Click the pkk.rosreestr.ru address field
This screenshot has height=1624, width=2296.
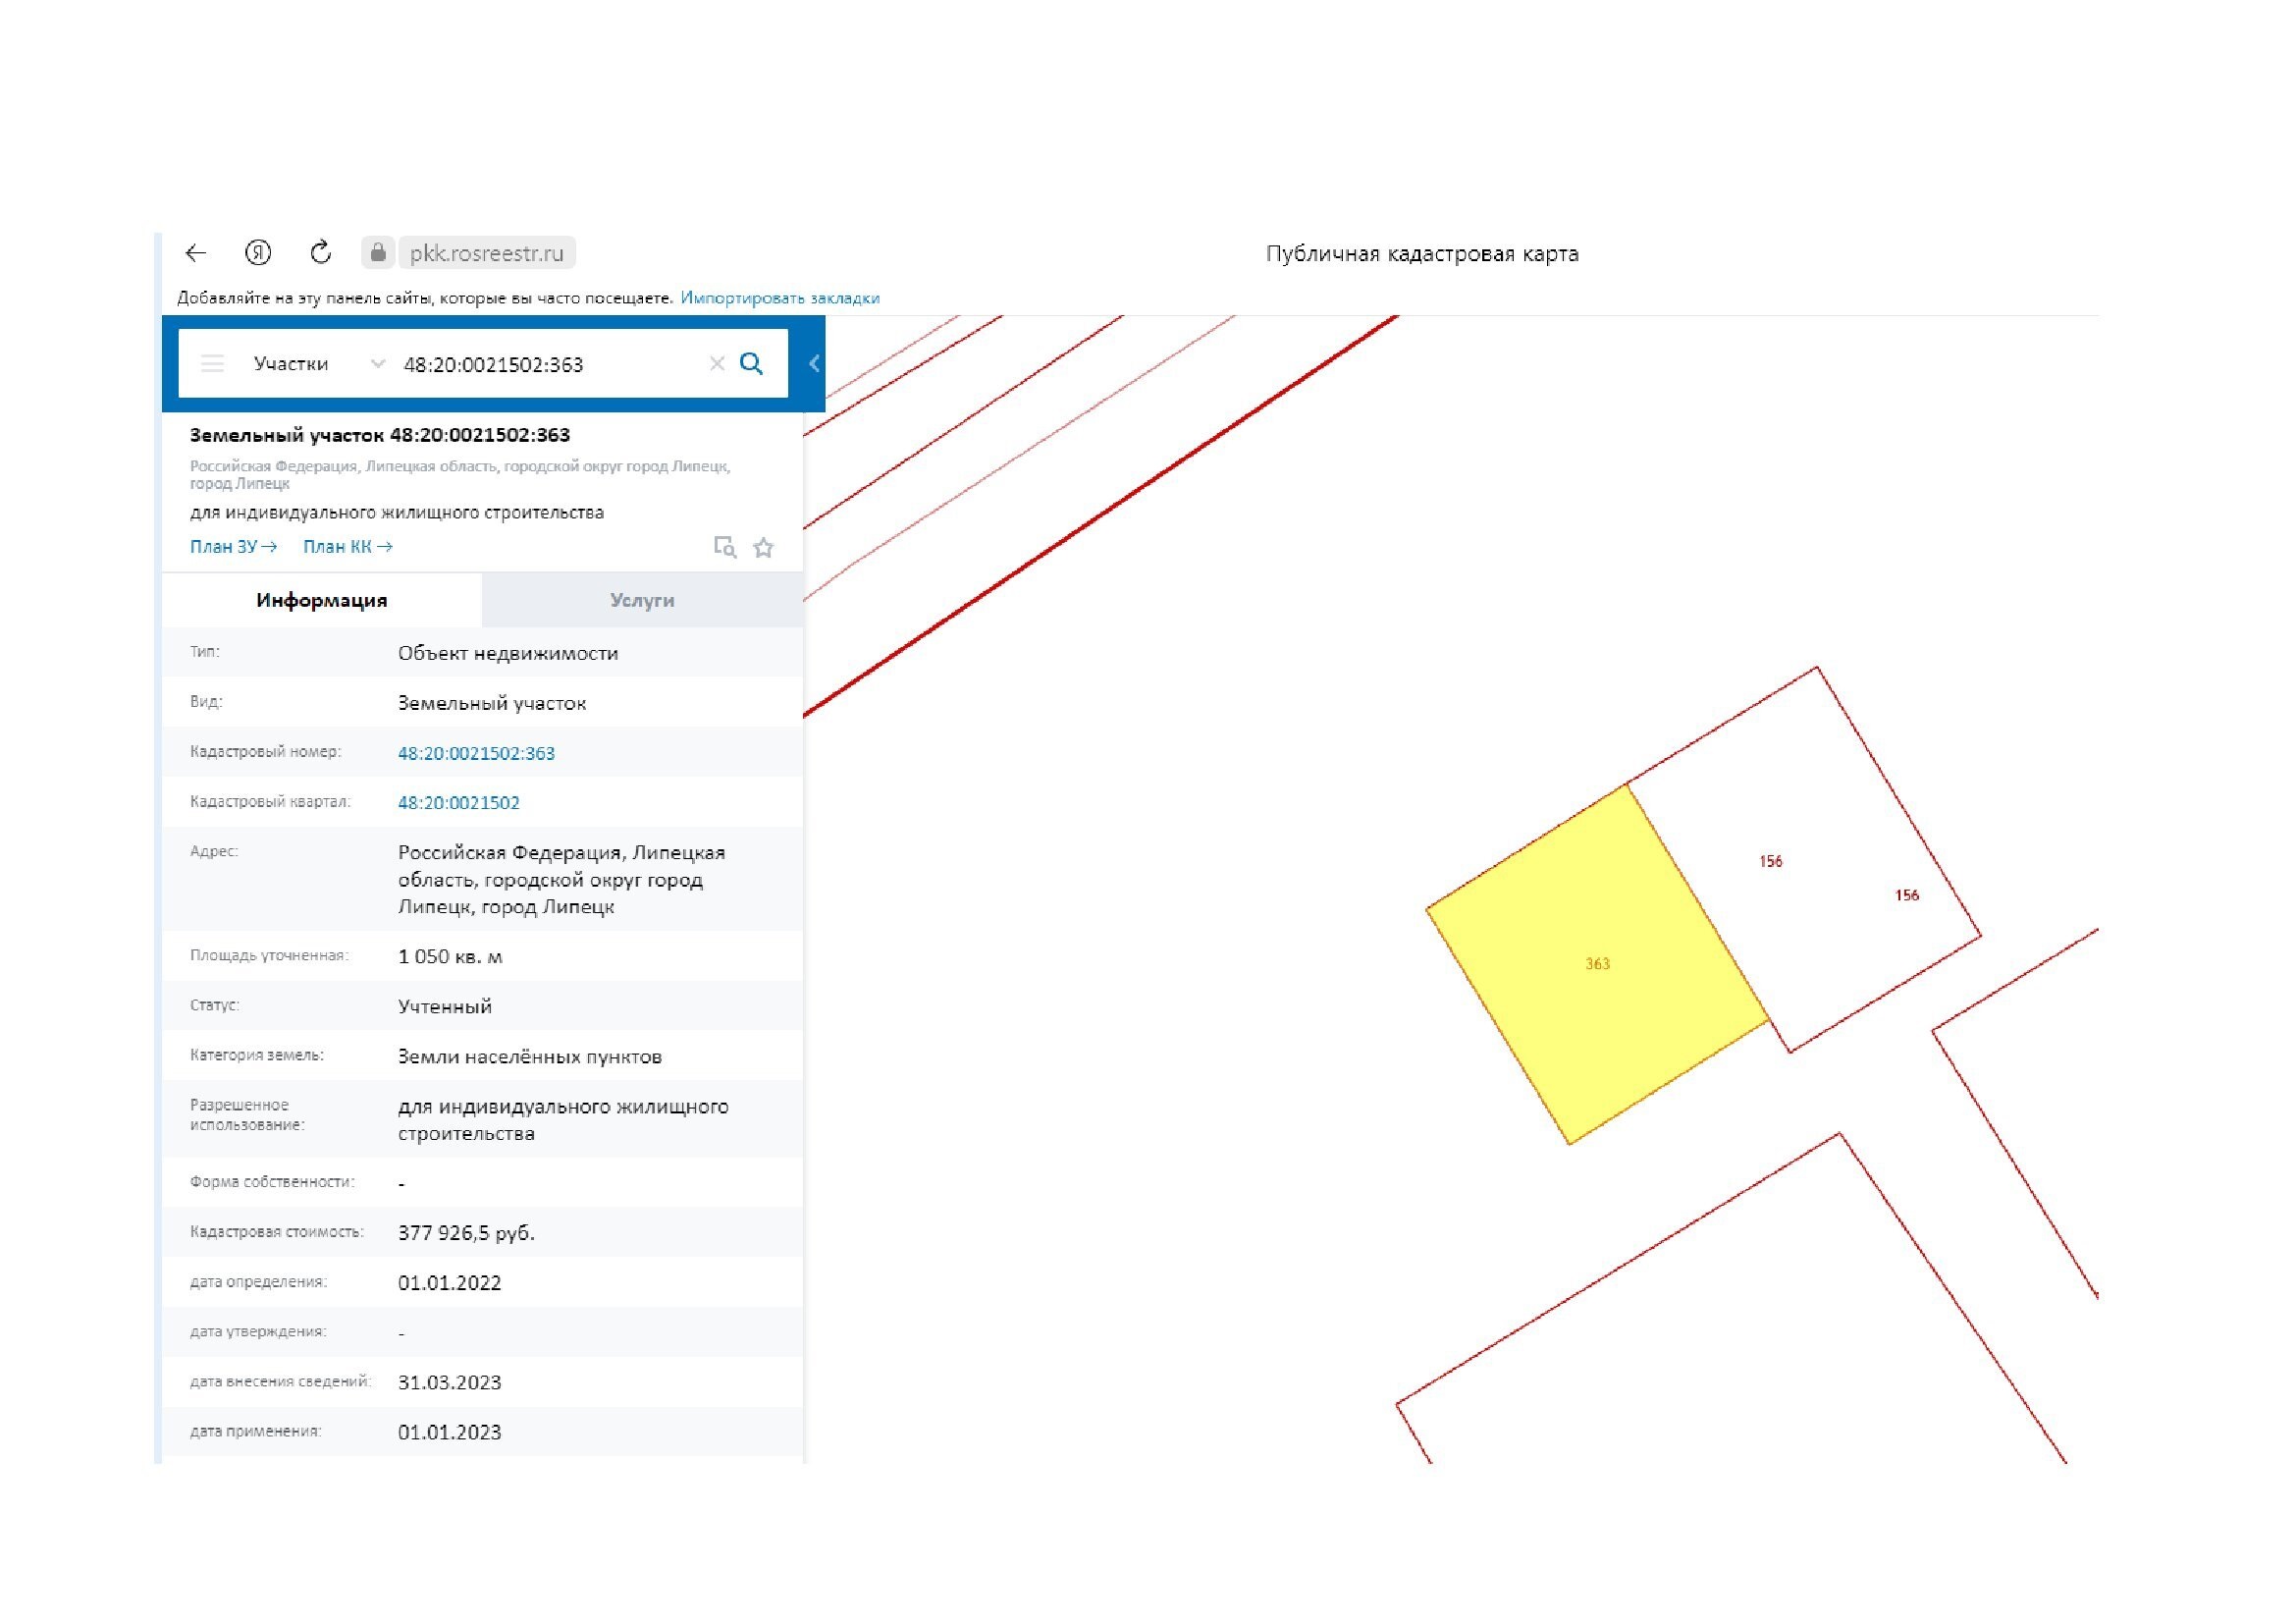click(487, 253)
